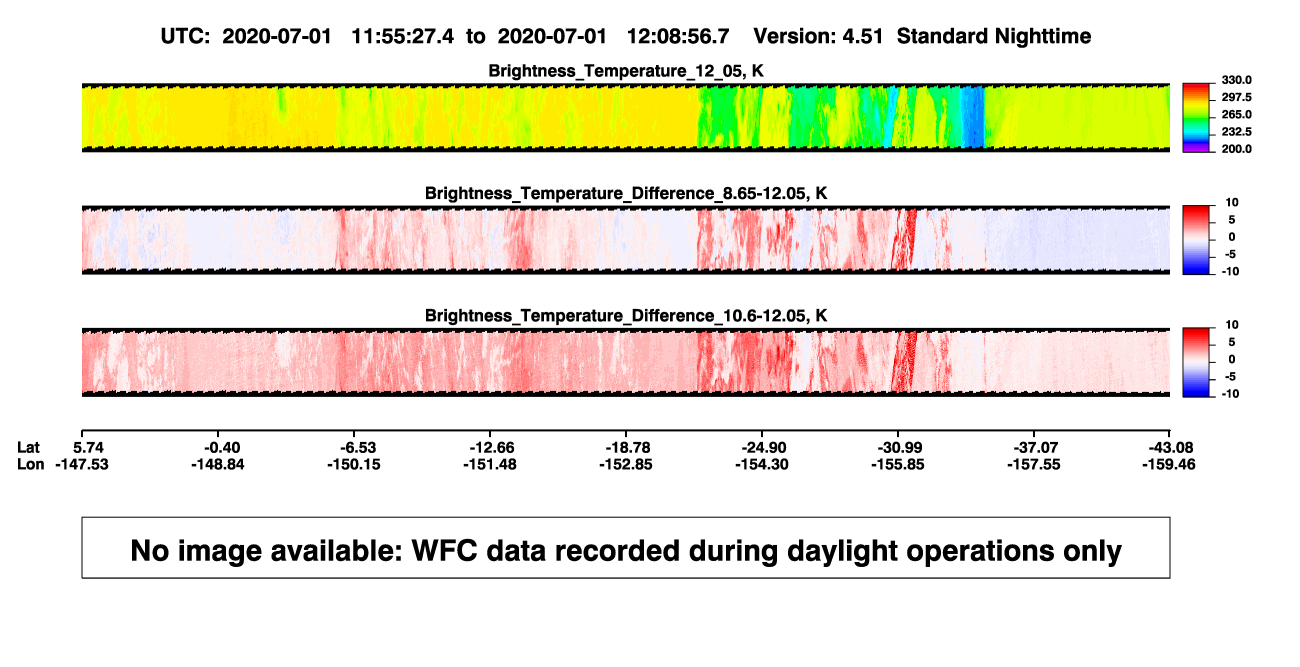Image resolution: width=1300 pixels, height=667 pixels.
Task: Click the '-10' value on 8.65-12.05 color scale
Action: pos(1230,271)
